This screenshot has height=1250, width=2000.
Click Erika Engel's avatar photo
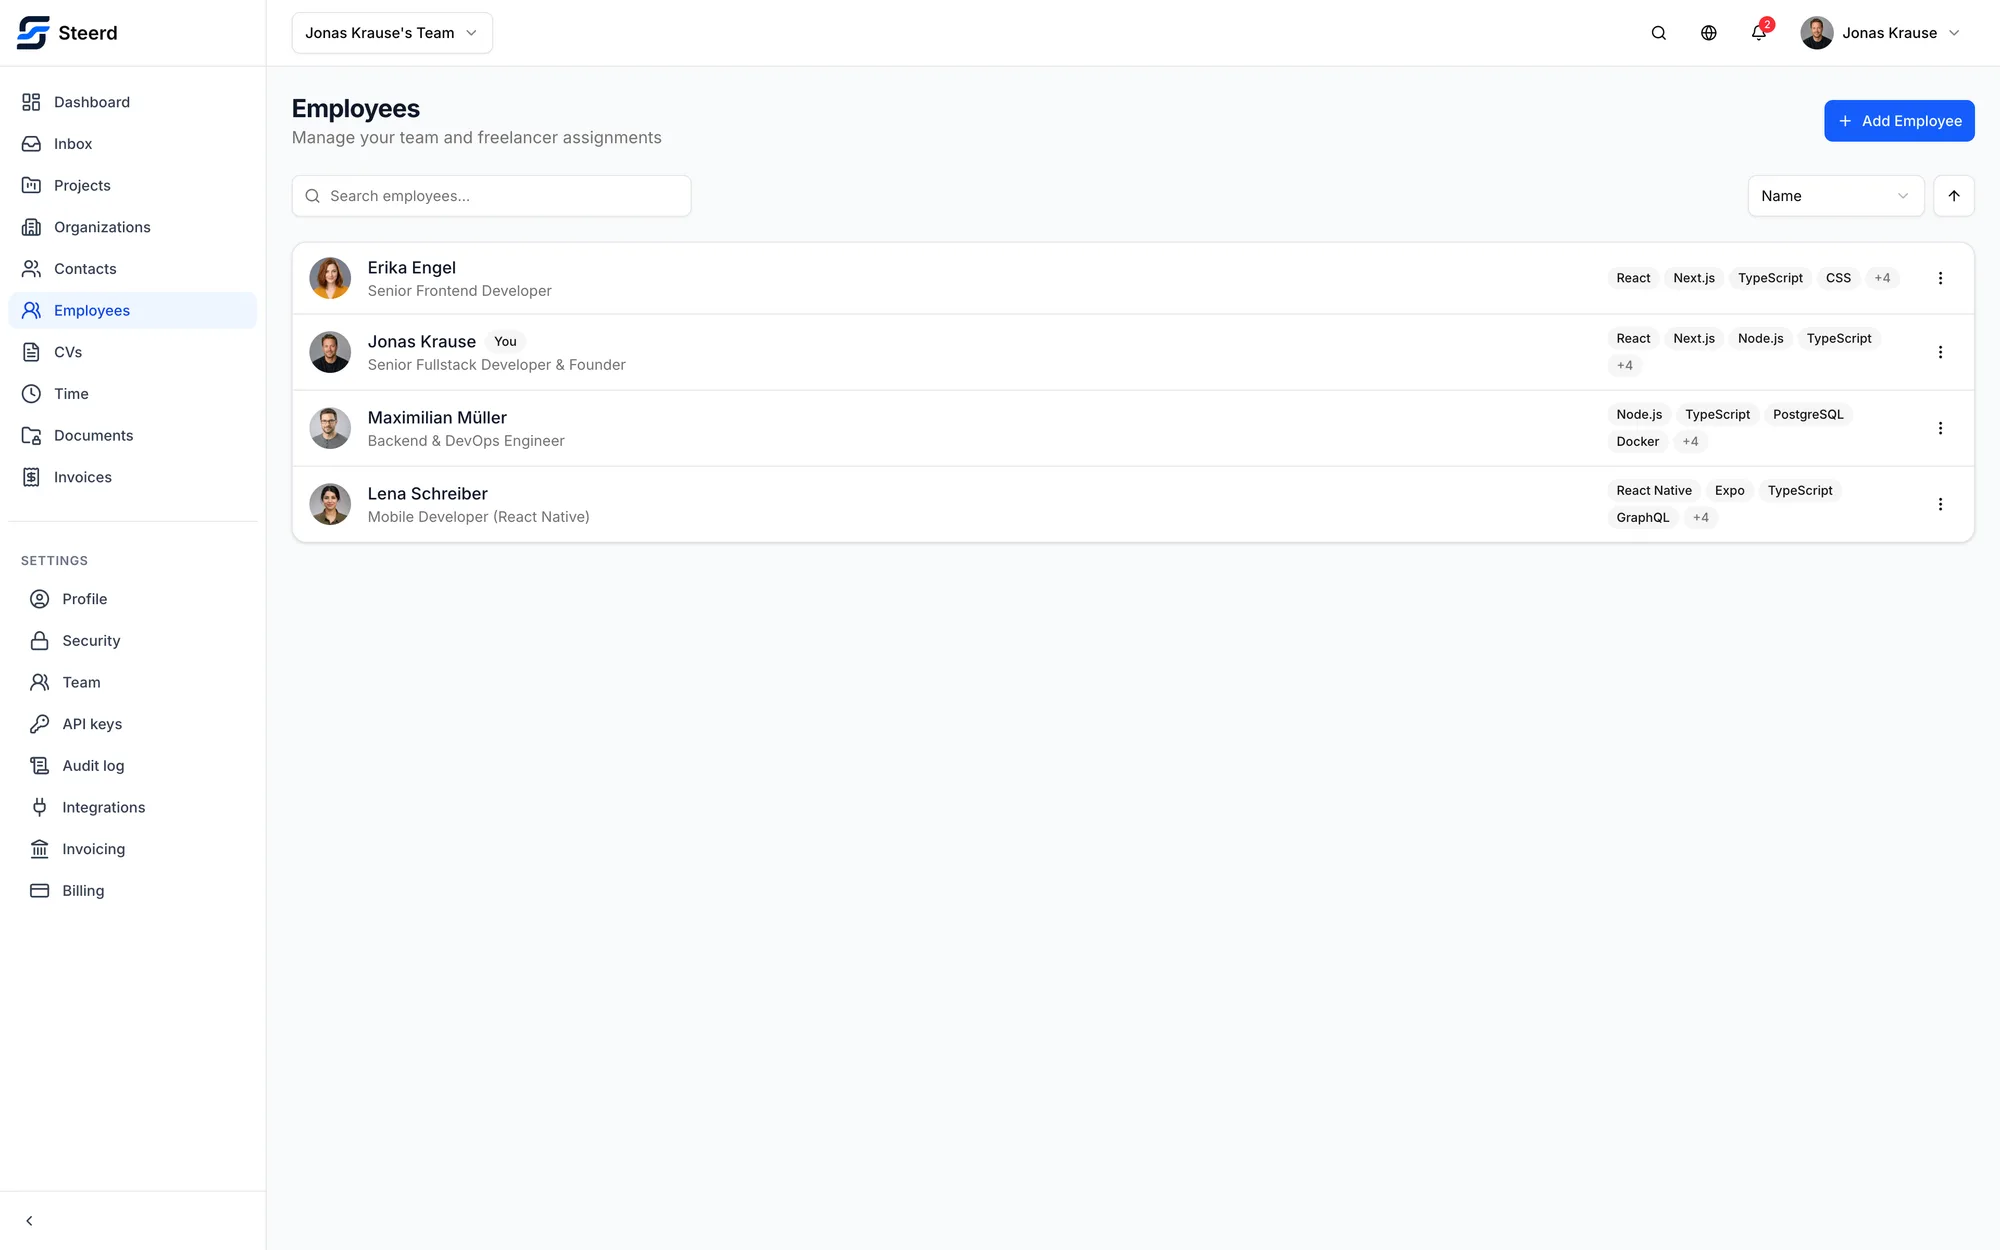tap(330, 278)
